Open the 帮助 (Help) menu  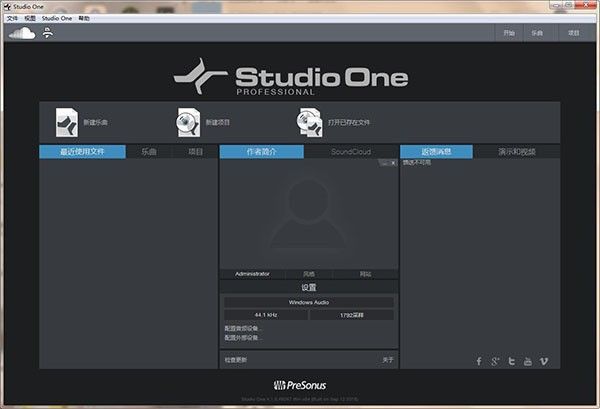[x=84, y=18]
